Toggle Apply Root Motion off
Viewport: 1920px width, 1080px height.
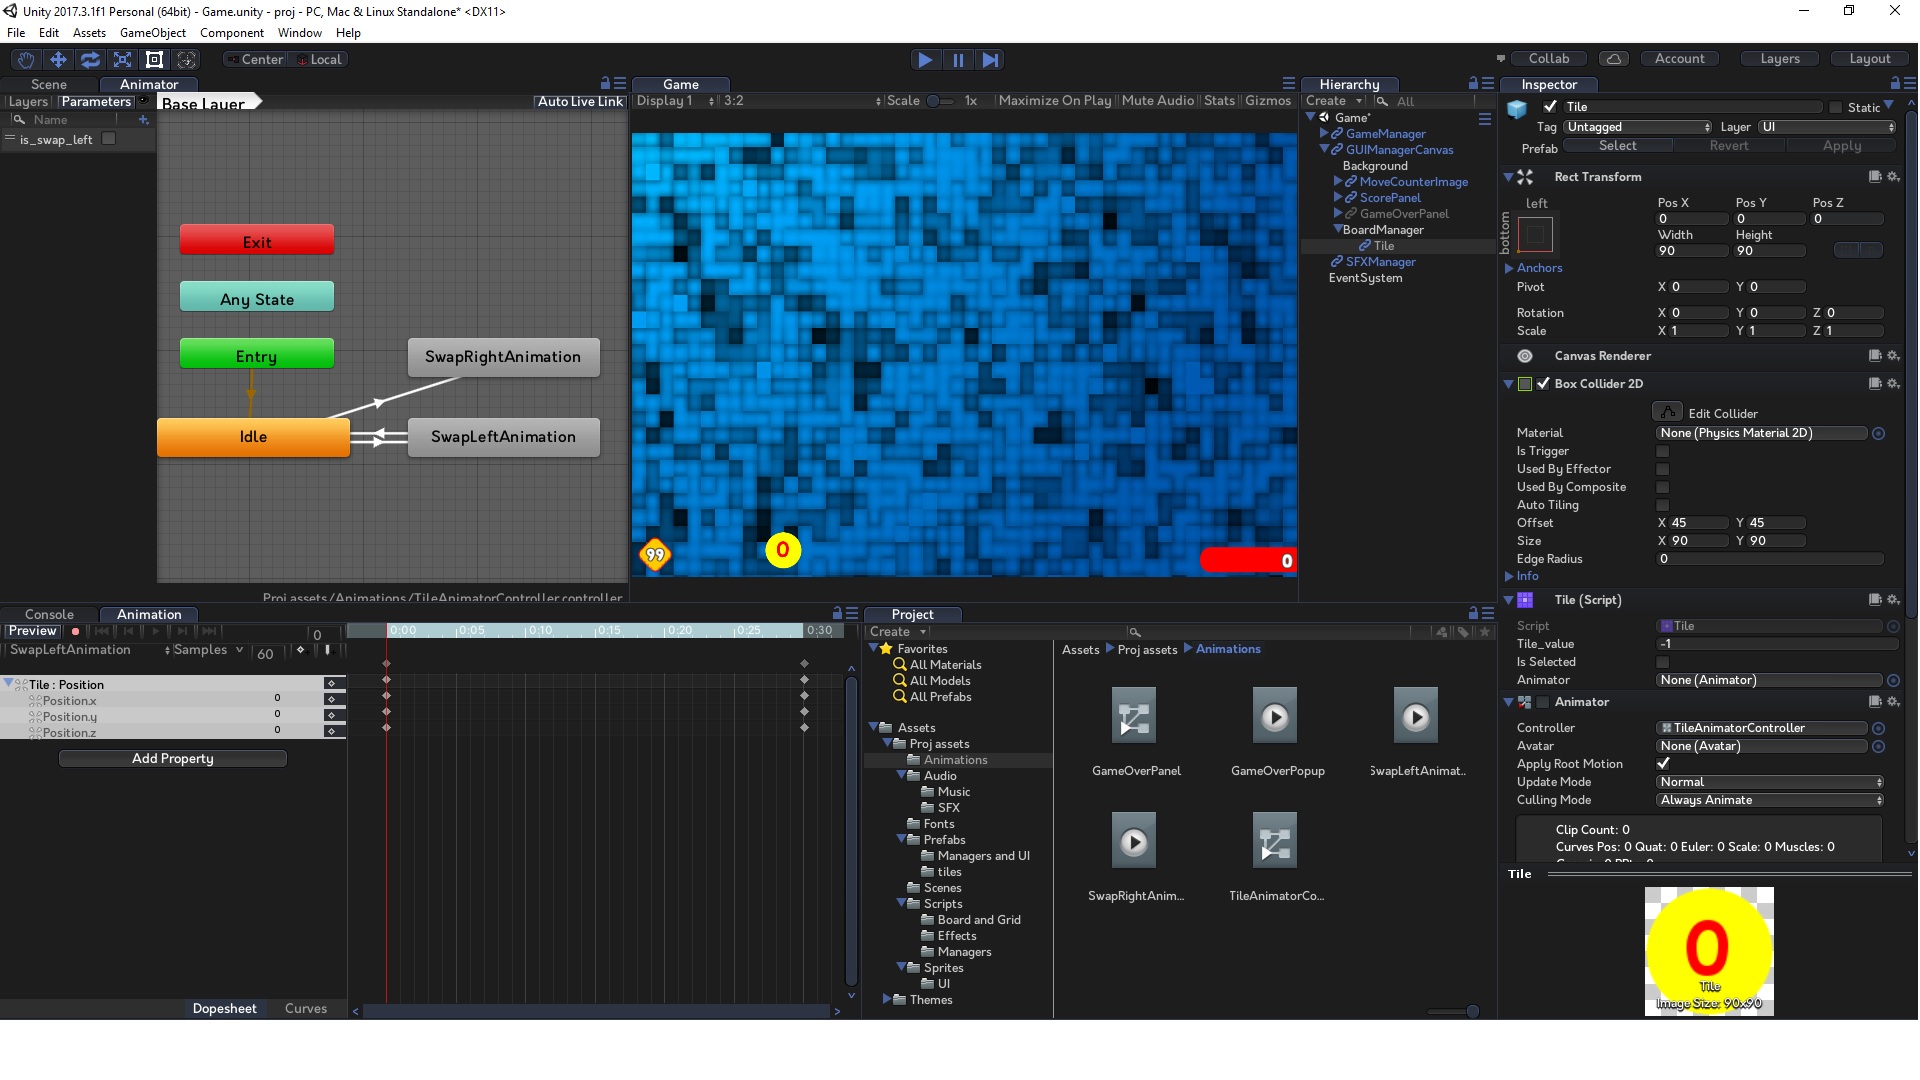[x=1665, y=762]
